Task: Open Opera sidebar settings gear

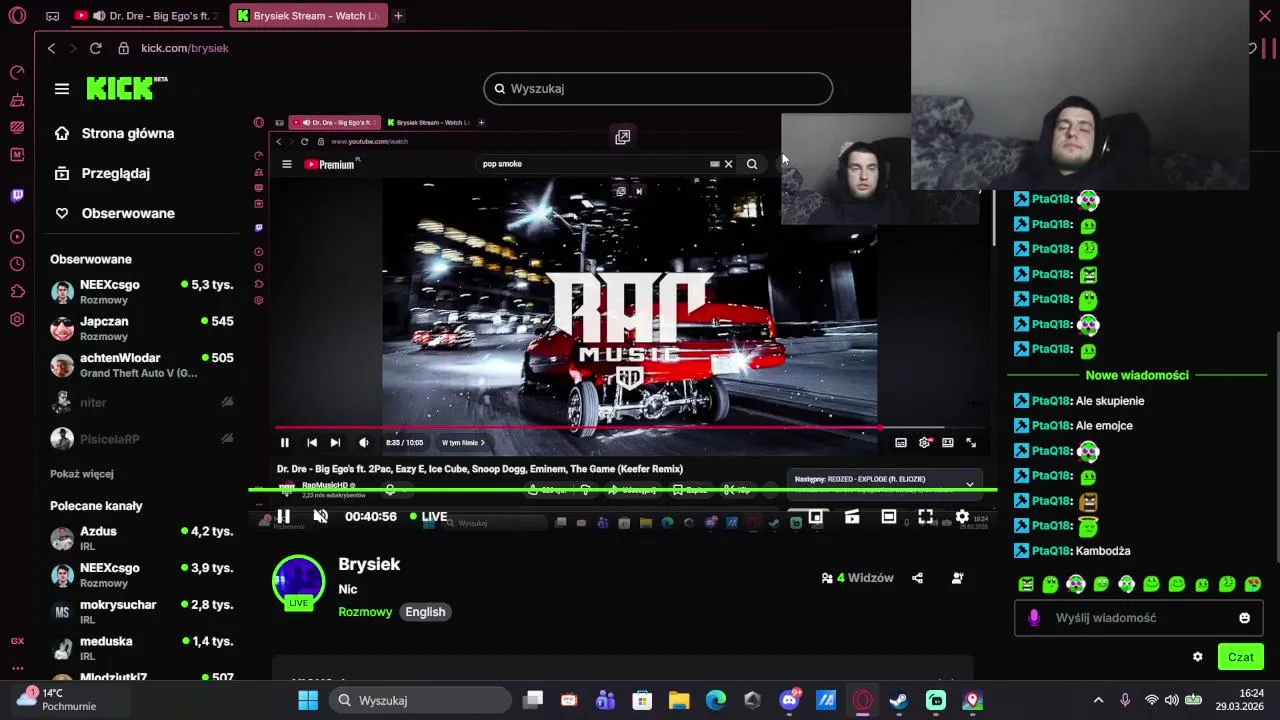Action: [x=17, y=320]
